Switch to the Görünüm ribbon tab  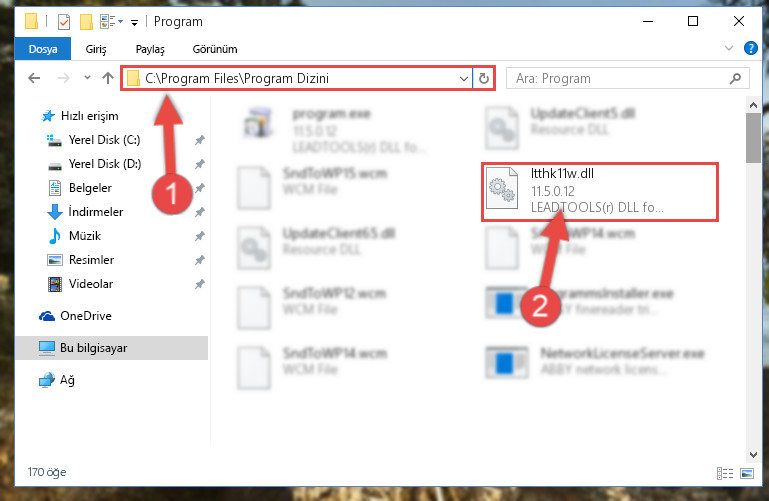click(215, 49)
